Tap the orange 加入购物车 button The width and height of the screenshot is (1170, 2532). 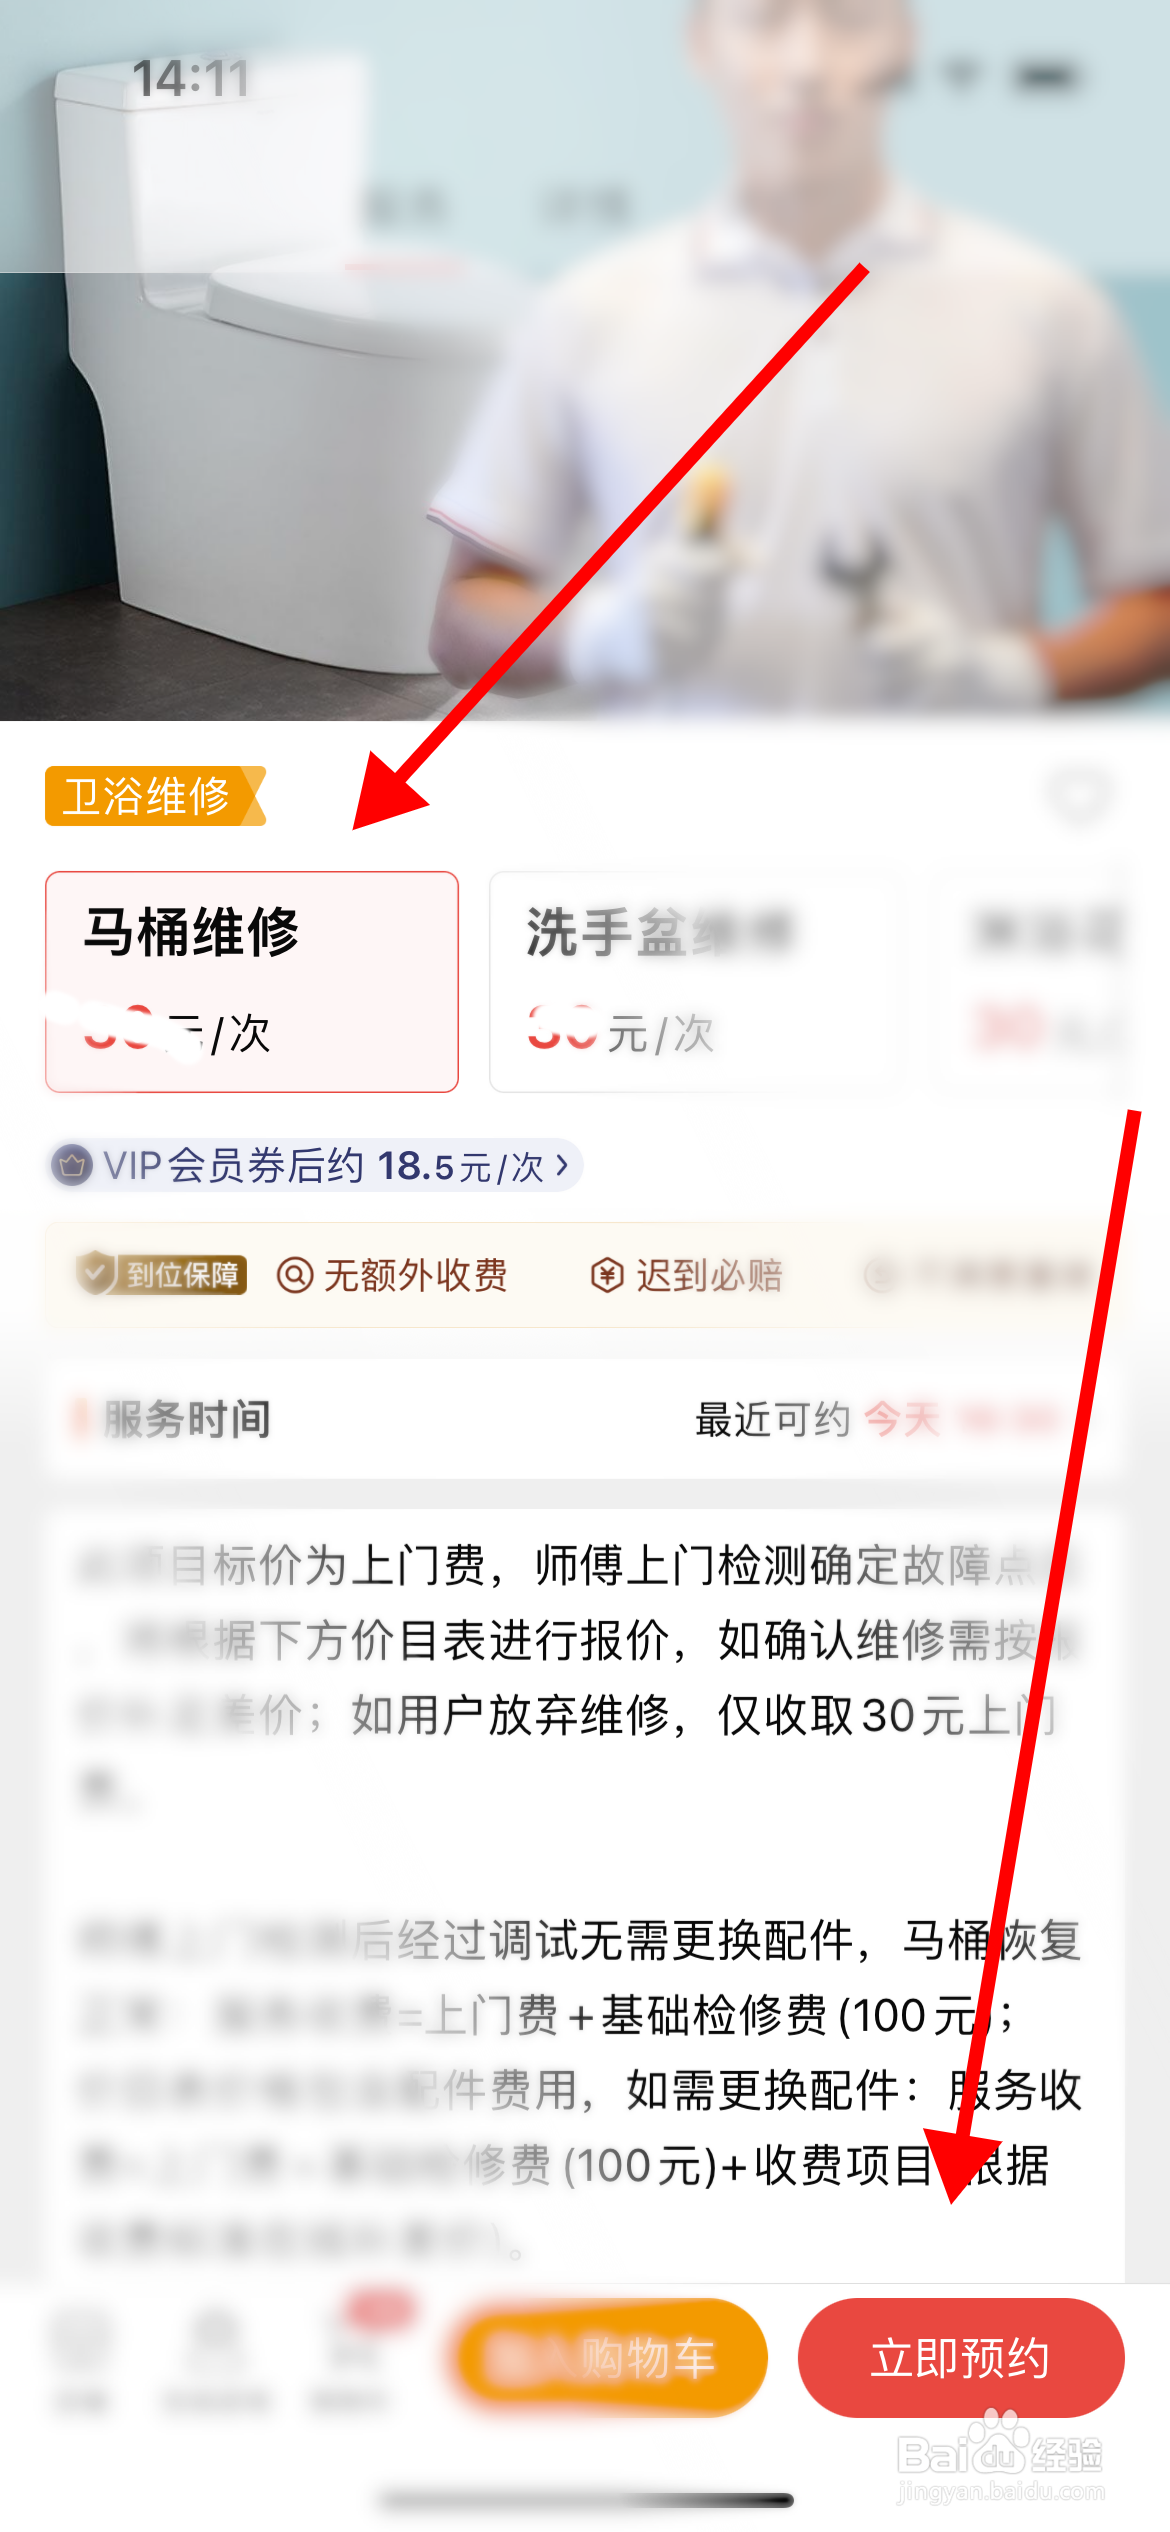click(610, 2358)
